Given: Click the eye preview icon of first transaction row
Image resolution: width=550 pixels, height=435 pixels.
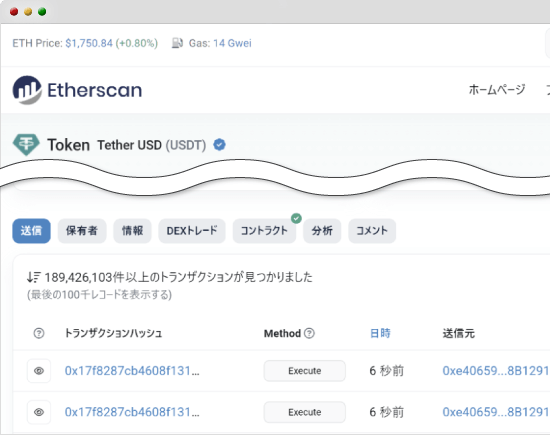Looking at the screenshot, I should tap(39, 371).
